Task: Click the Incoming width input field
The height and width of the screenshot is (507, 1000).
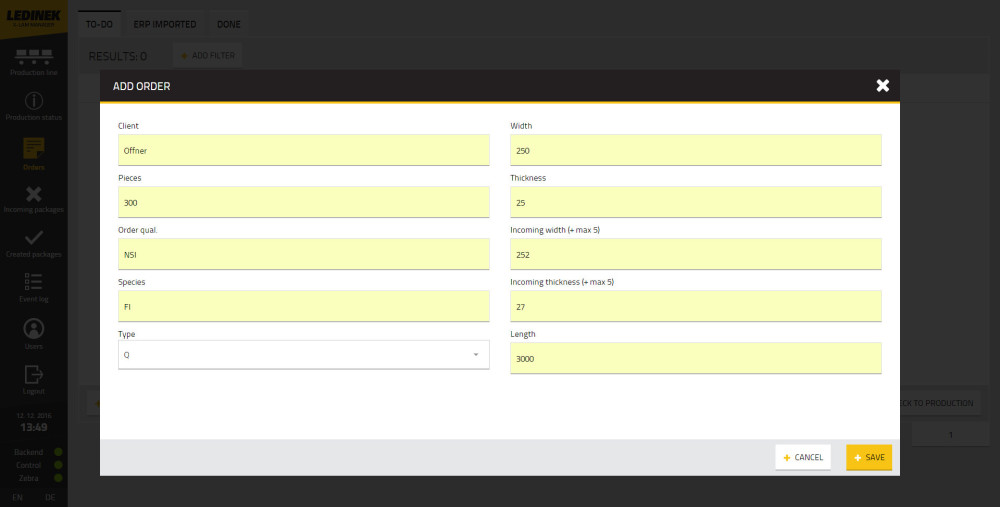Action: pyautogui.click(x=695, y=255)
